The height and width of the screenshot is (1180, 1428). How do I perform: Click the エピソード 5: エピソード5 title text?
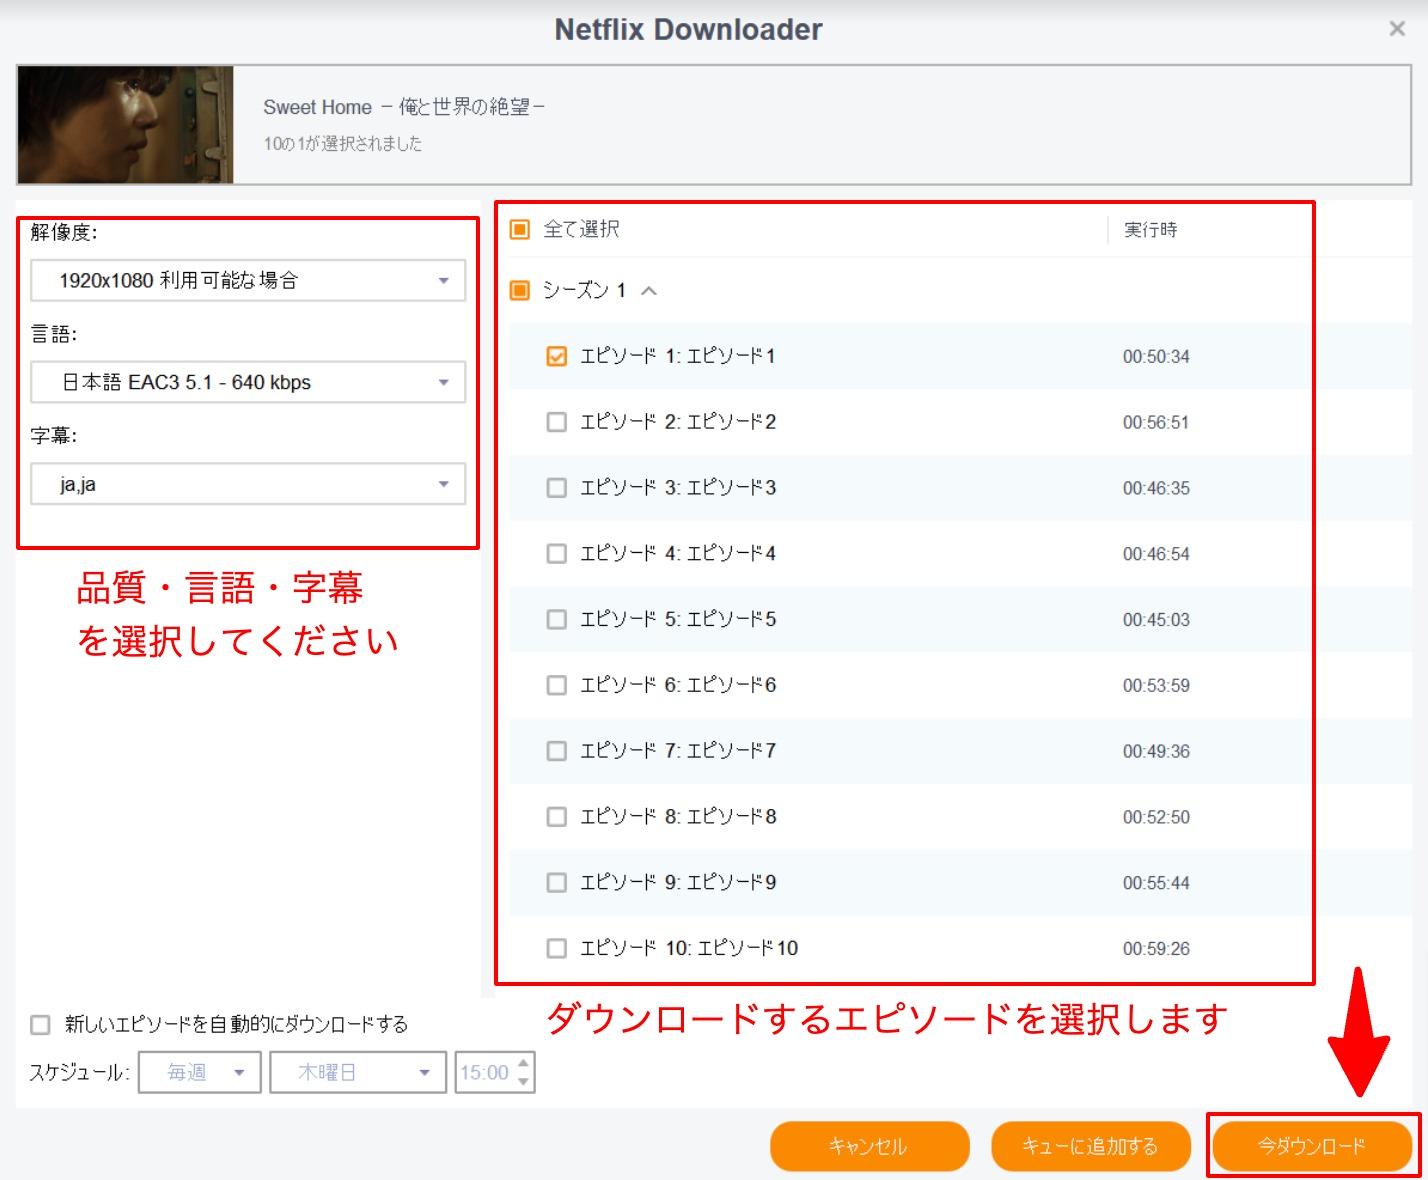[x=678, y=619]
